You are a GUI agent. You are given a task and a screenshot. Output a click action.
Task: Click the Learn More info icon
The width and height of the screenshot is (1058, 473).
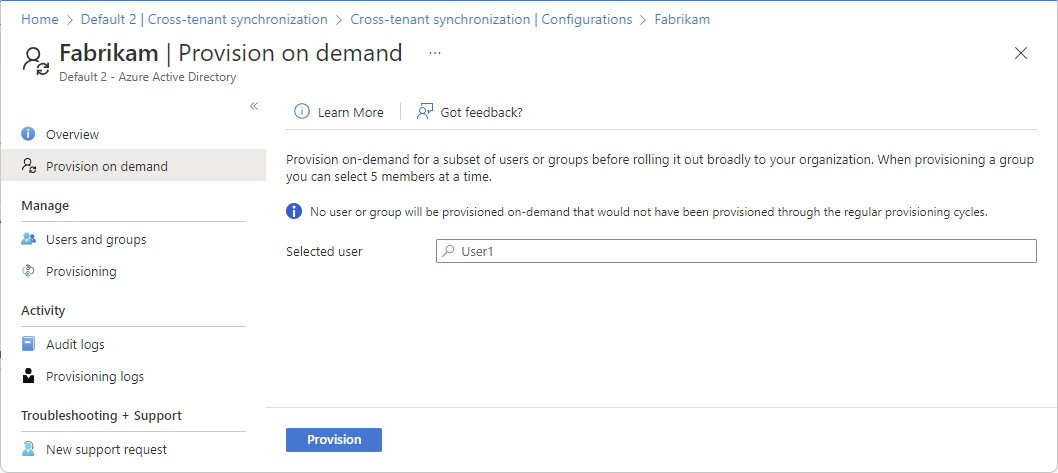pyautogui.click(x=302, y=112)
